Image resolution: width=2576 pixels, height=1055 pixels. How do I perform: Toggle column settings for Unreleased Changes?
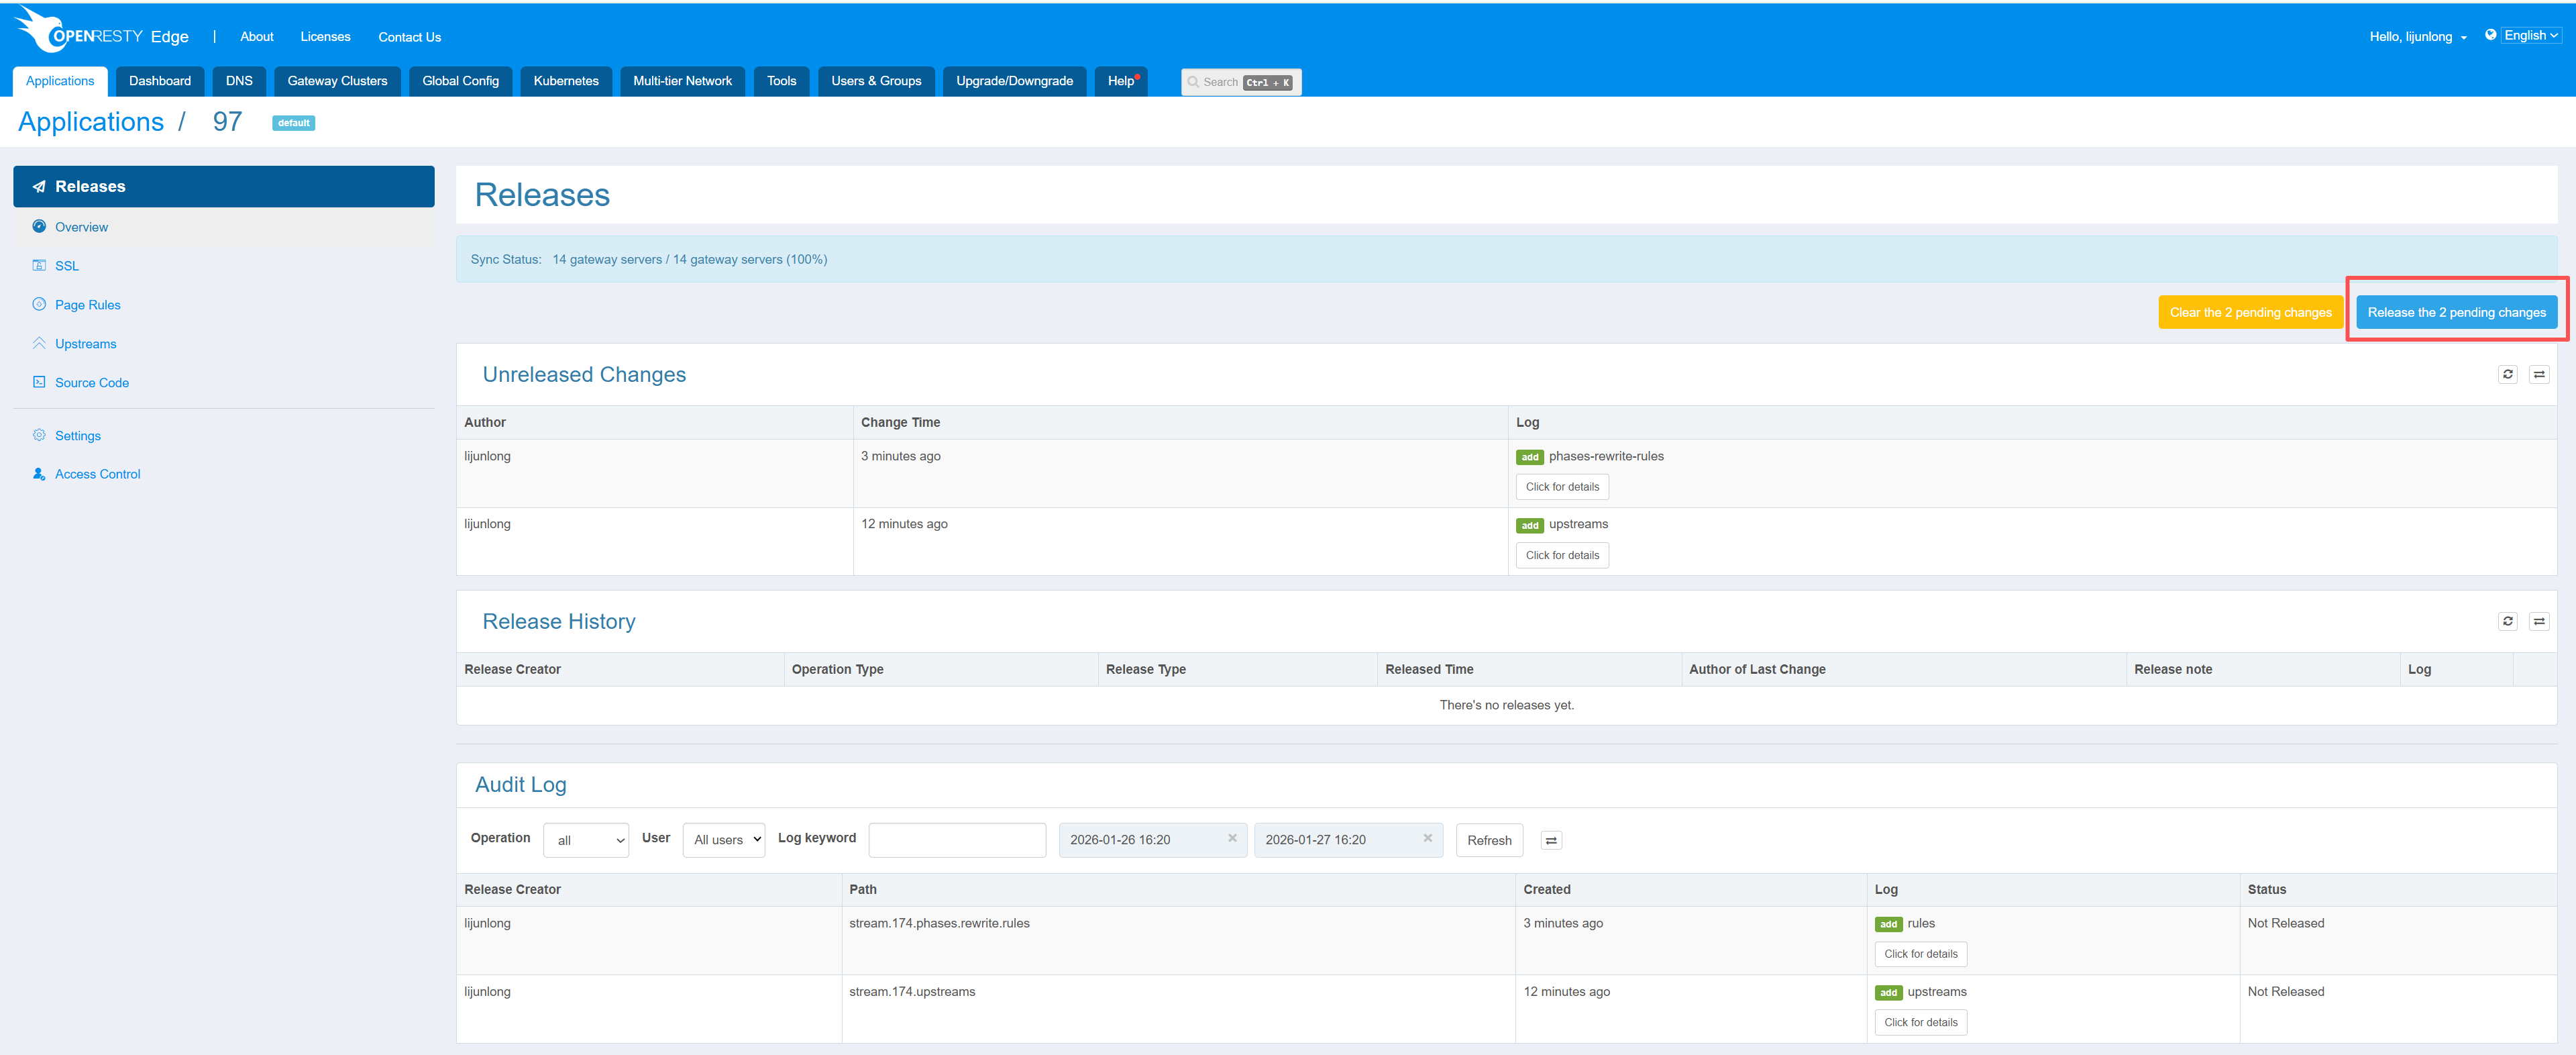2538,374
